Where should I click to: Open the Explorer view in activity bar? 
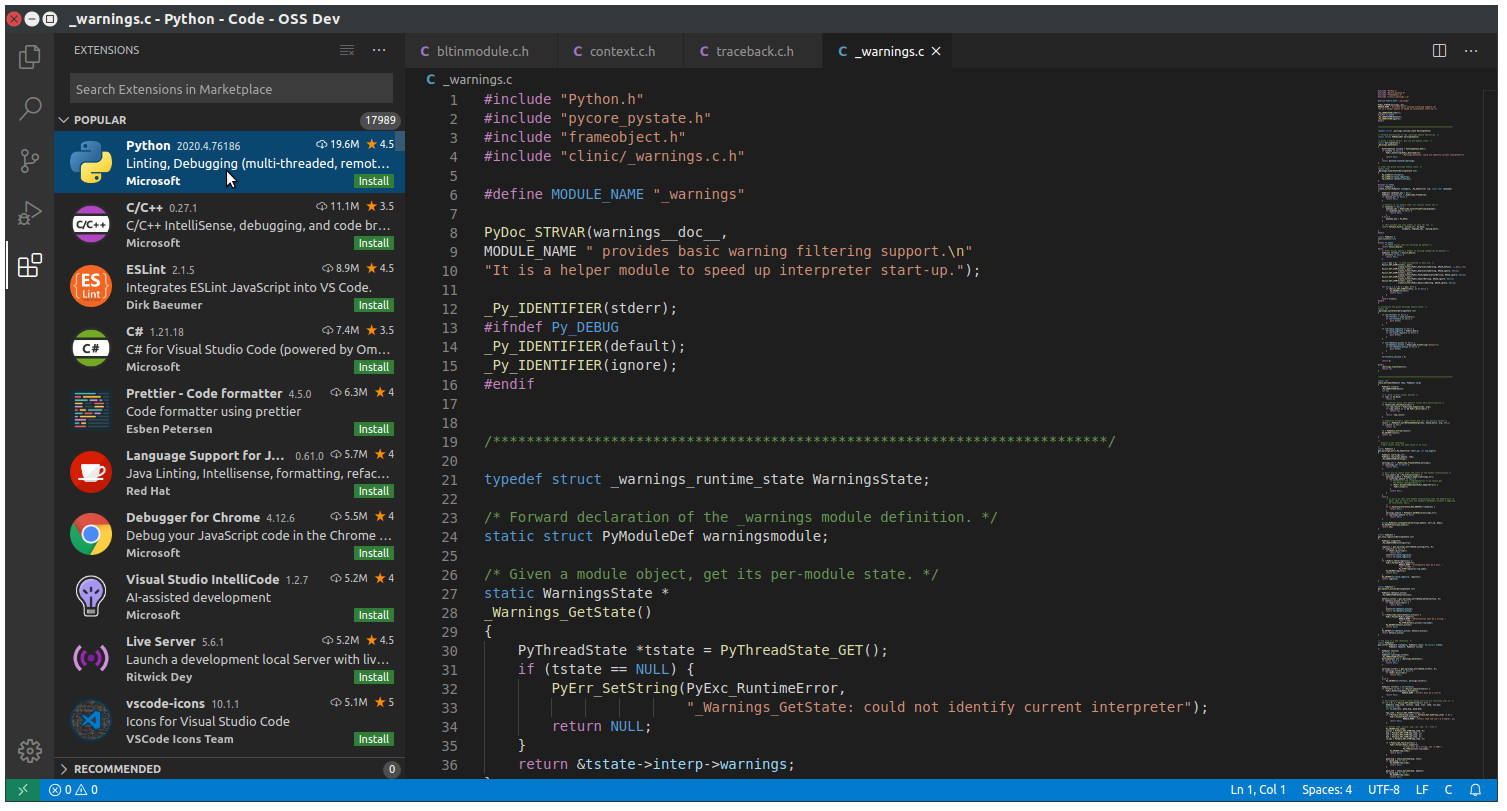click(30, 57)
